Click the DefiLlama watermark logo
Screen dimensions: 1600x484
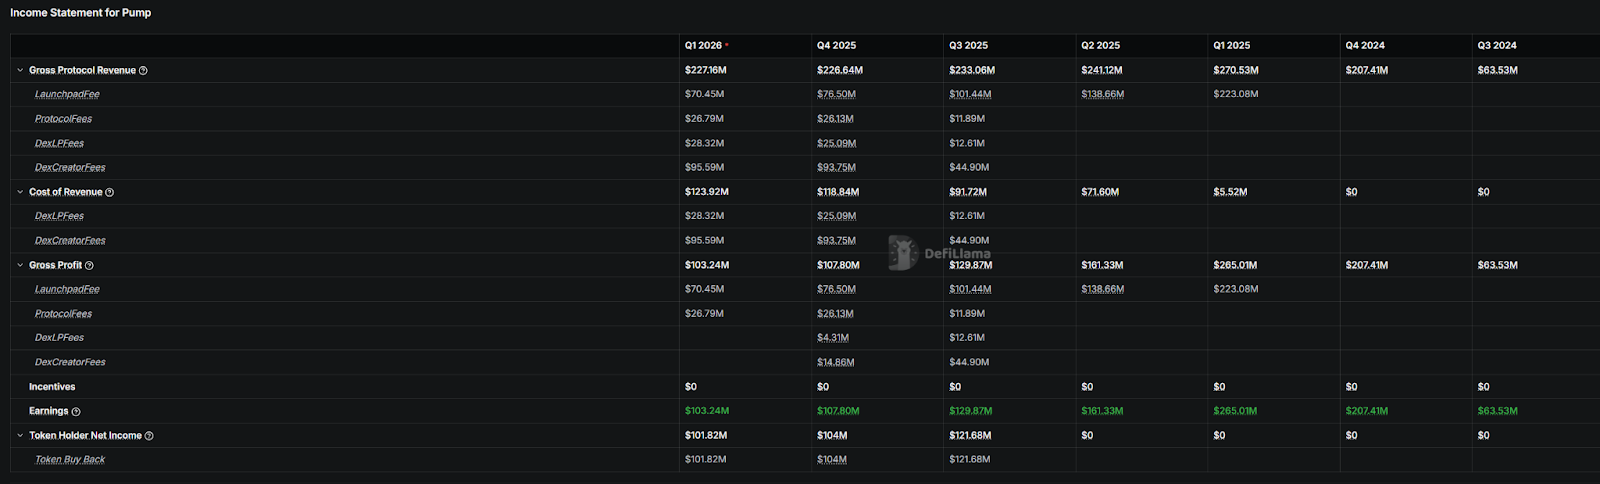[903, 253]
